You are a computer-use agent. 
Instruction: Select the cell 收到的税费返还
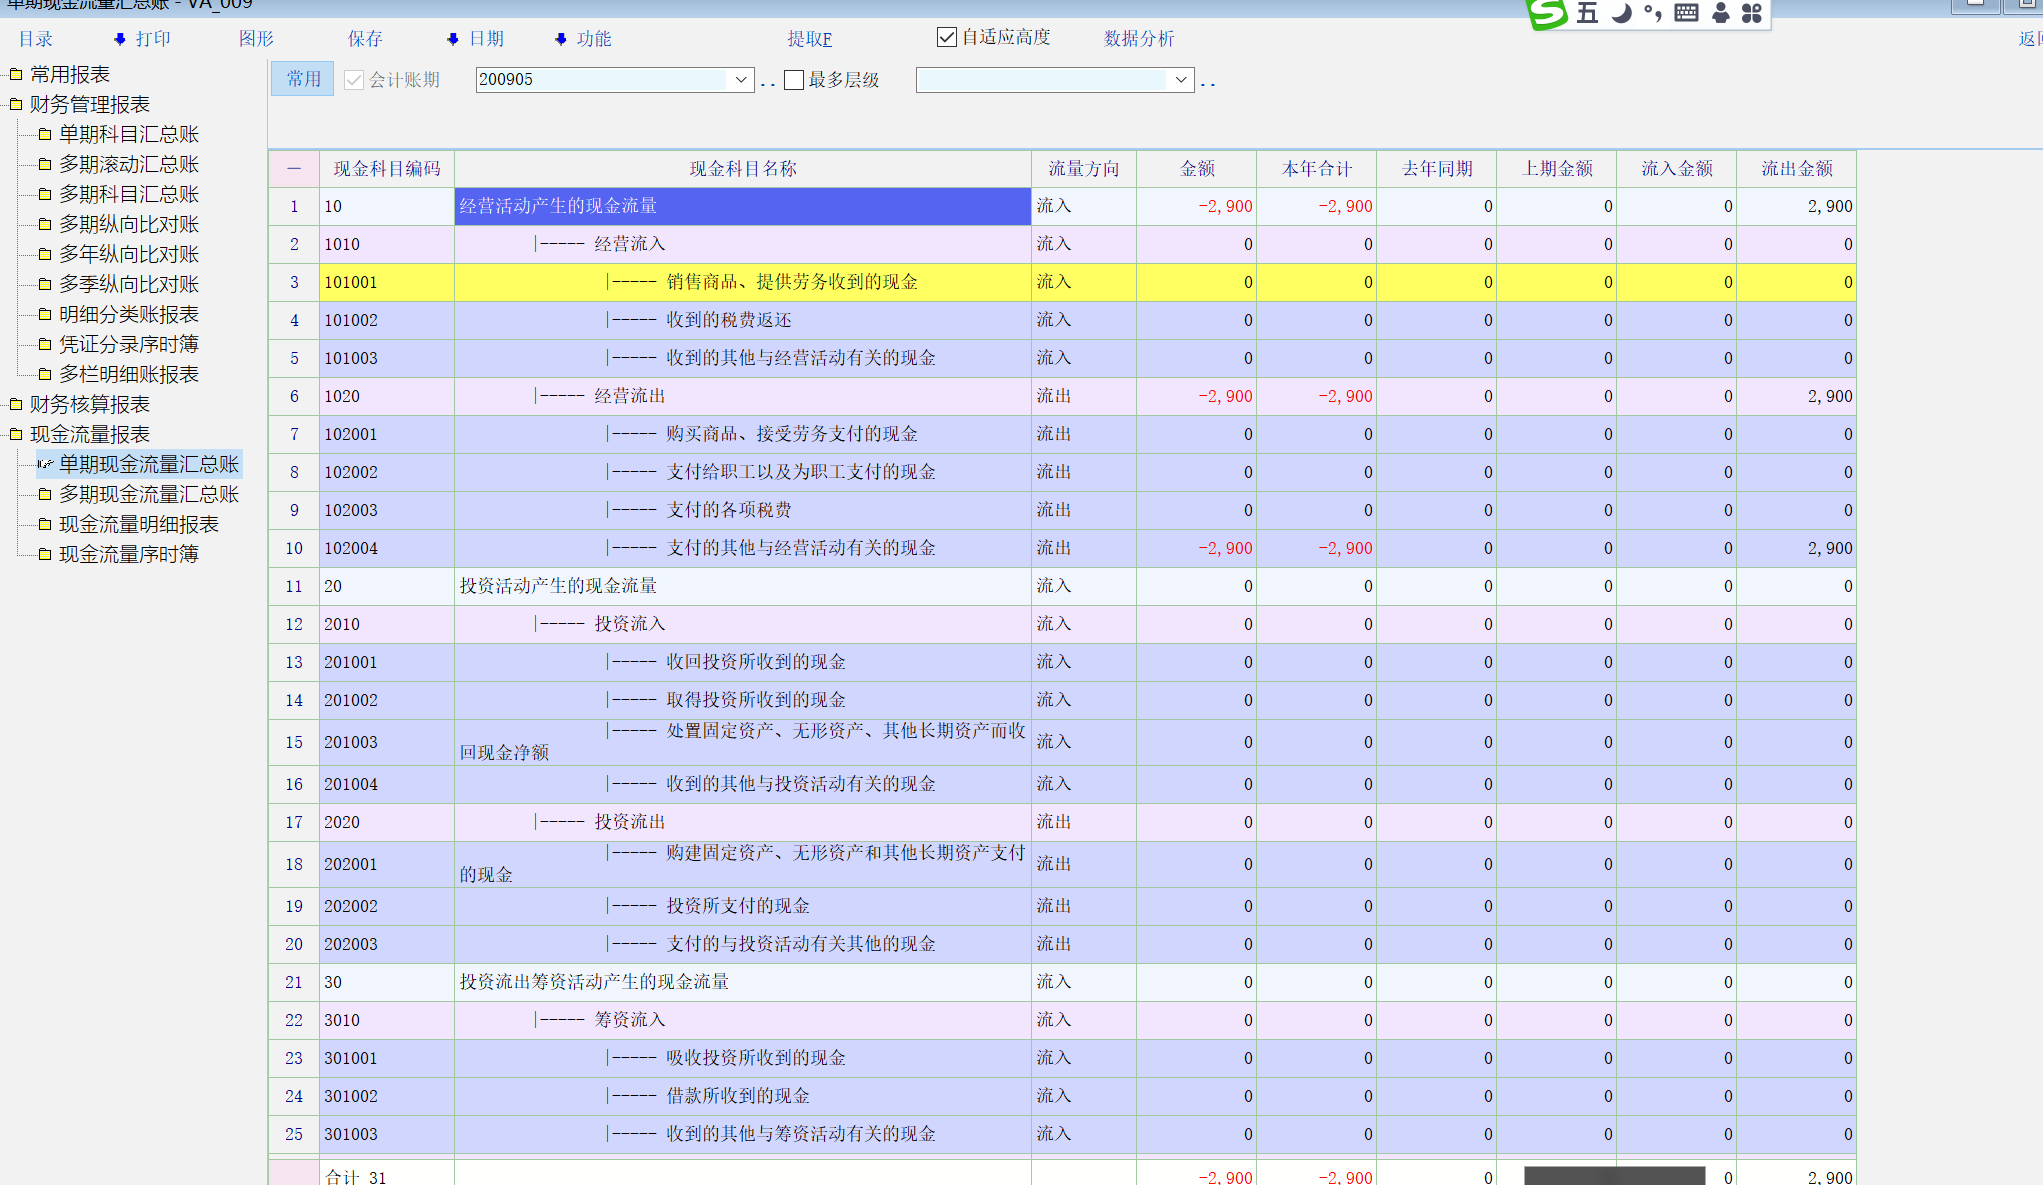coord(743,320)
